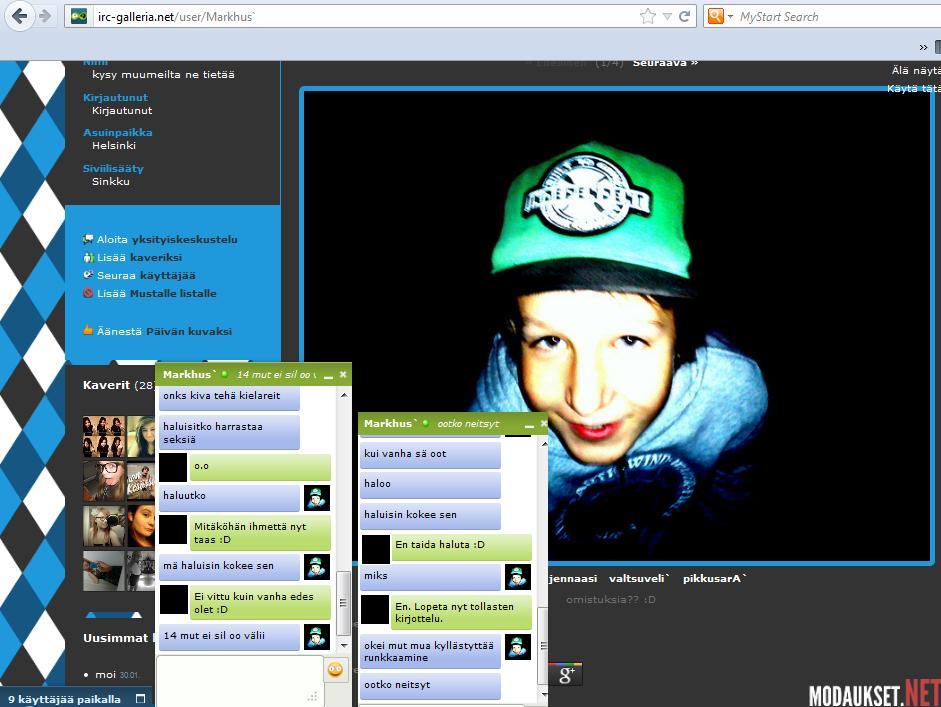Click the 'moi' latest comment entry
Screen dimensions: 941x707
coord(106,675)
